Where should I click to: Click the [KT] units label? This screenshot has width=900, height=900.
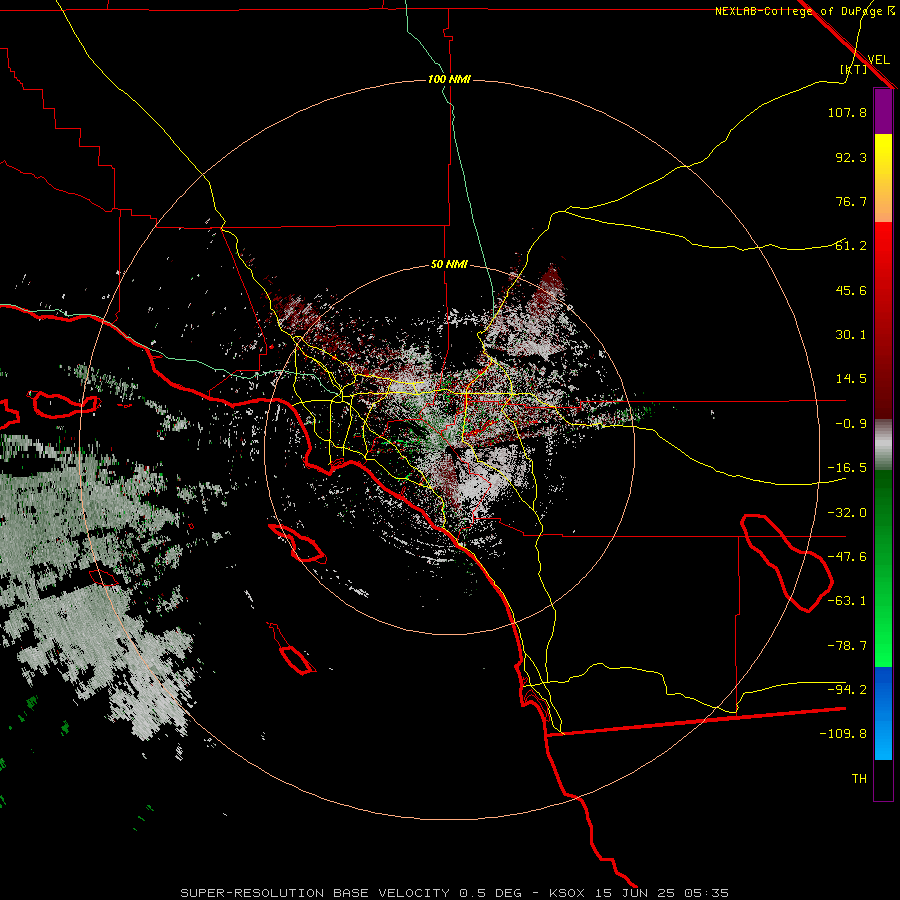tap(854, 69)
